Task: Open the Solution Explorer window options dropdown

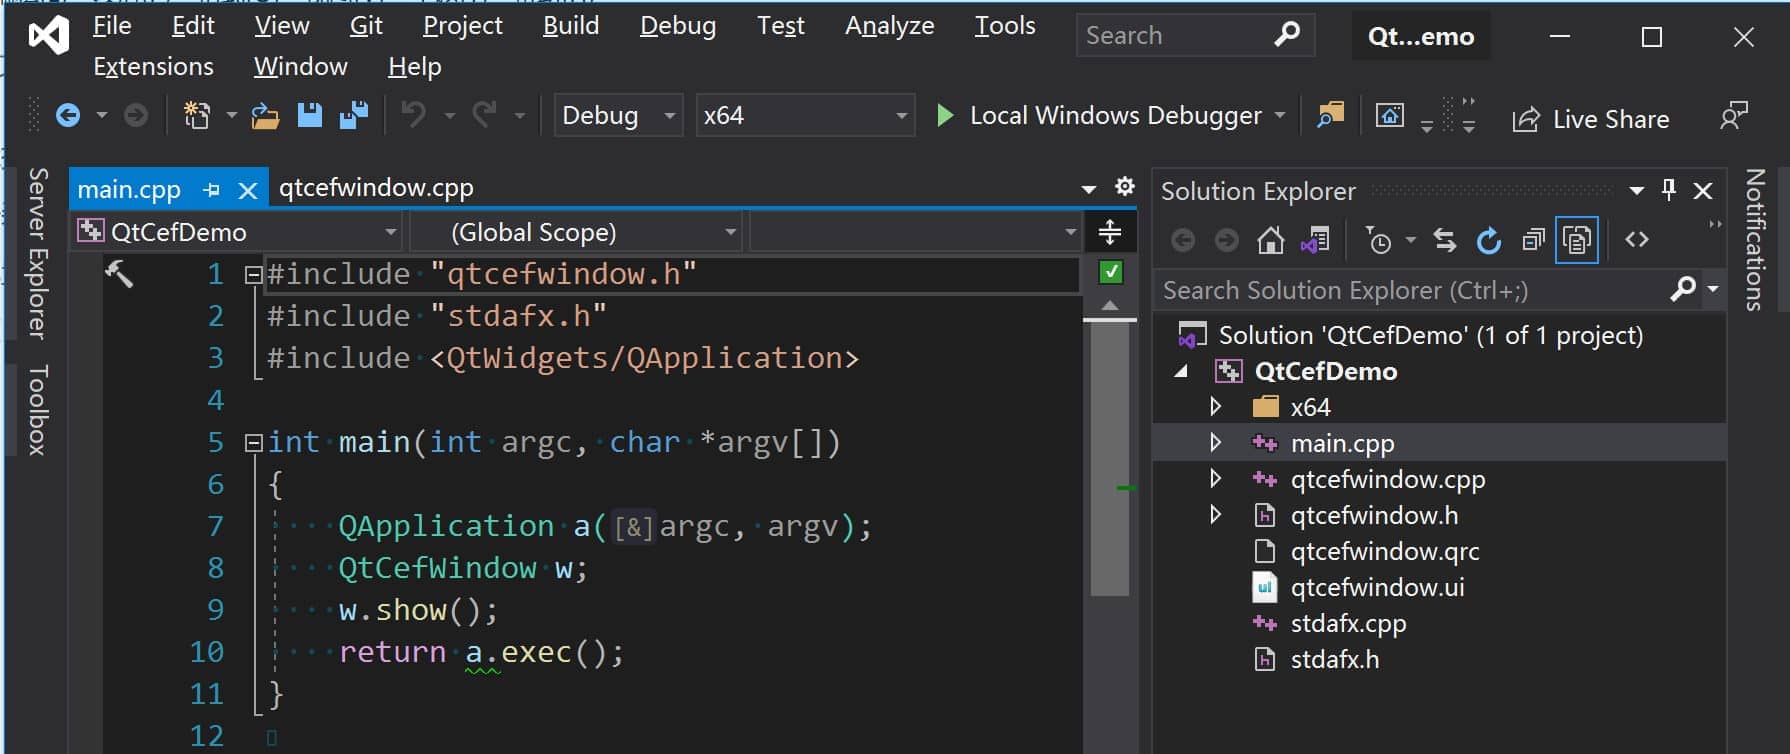Action: (x=1637, y=189)
